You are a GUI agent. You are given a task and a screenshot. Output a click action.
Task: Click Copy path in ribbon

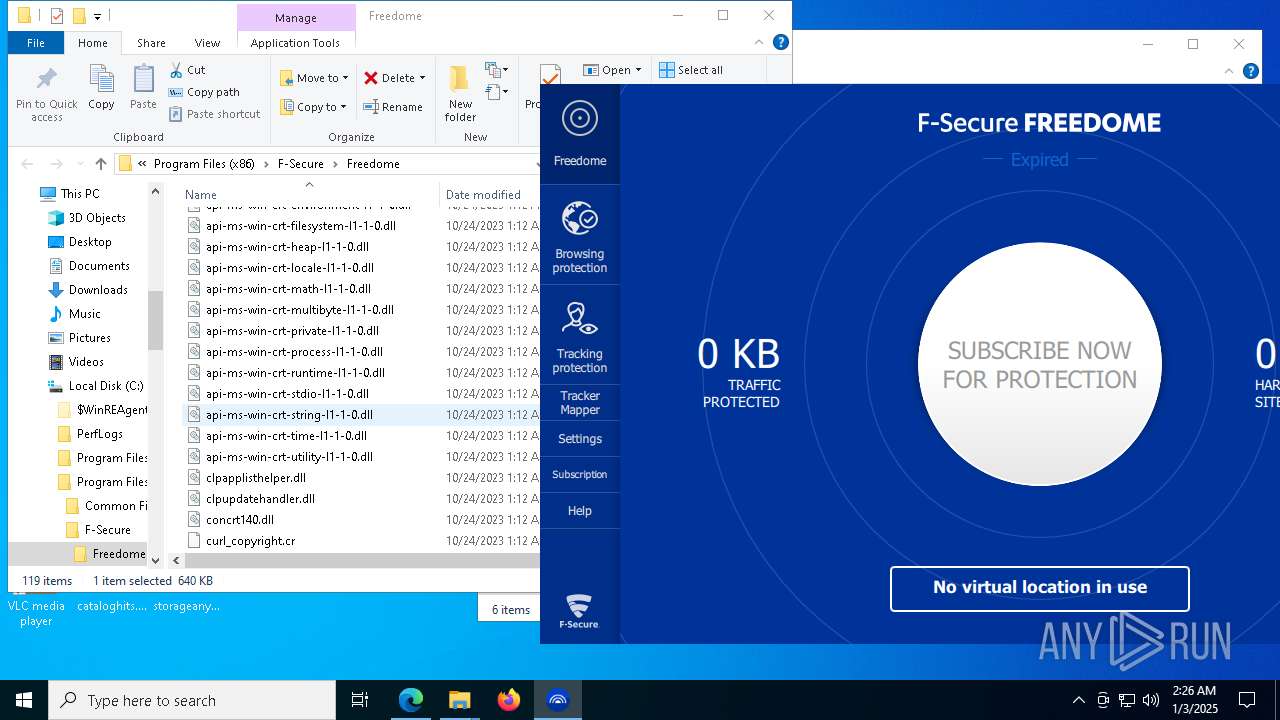coord(204,92)
